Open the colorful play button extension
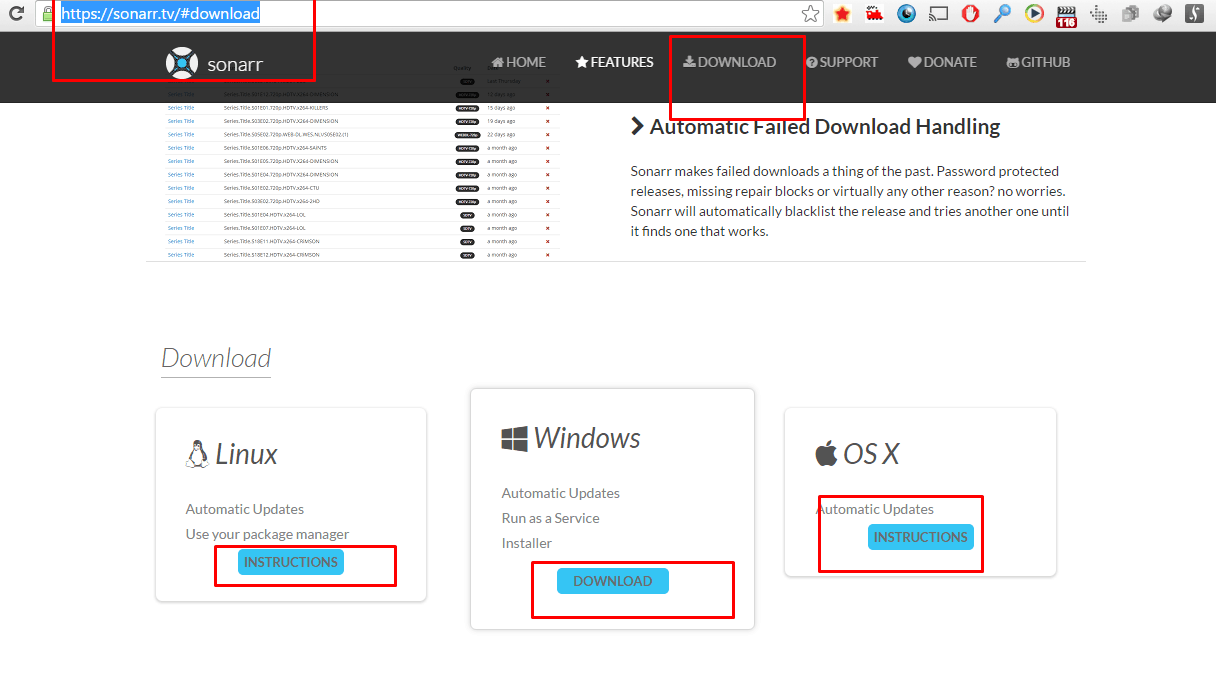Viewport: 1216px width, 692px height. (1034, 14)
